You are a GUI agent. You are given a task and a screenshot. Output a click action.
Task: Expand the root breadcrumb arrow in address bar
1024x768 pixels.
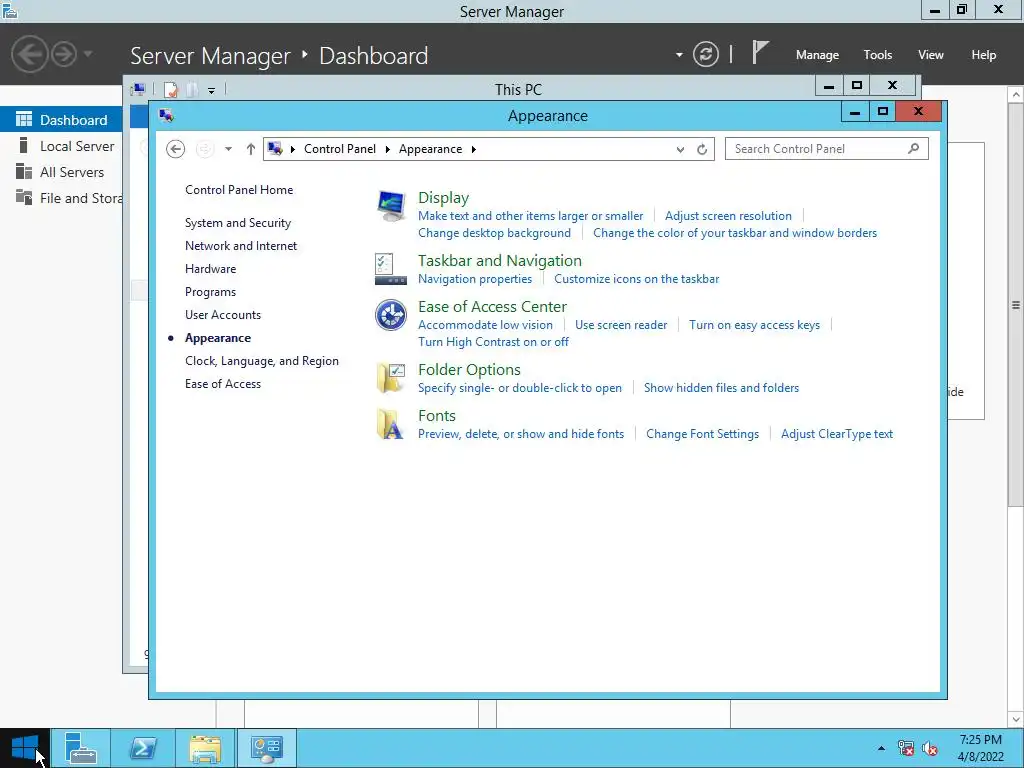coord(293,149)
